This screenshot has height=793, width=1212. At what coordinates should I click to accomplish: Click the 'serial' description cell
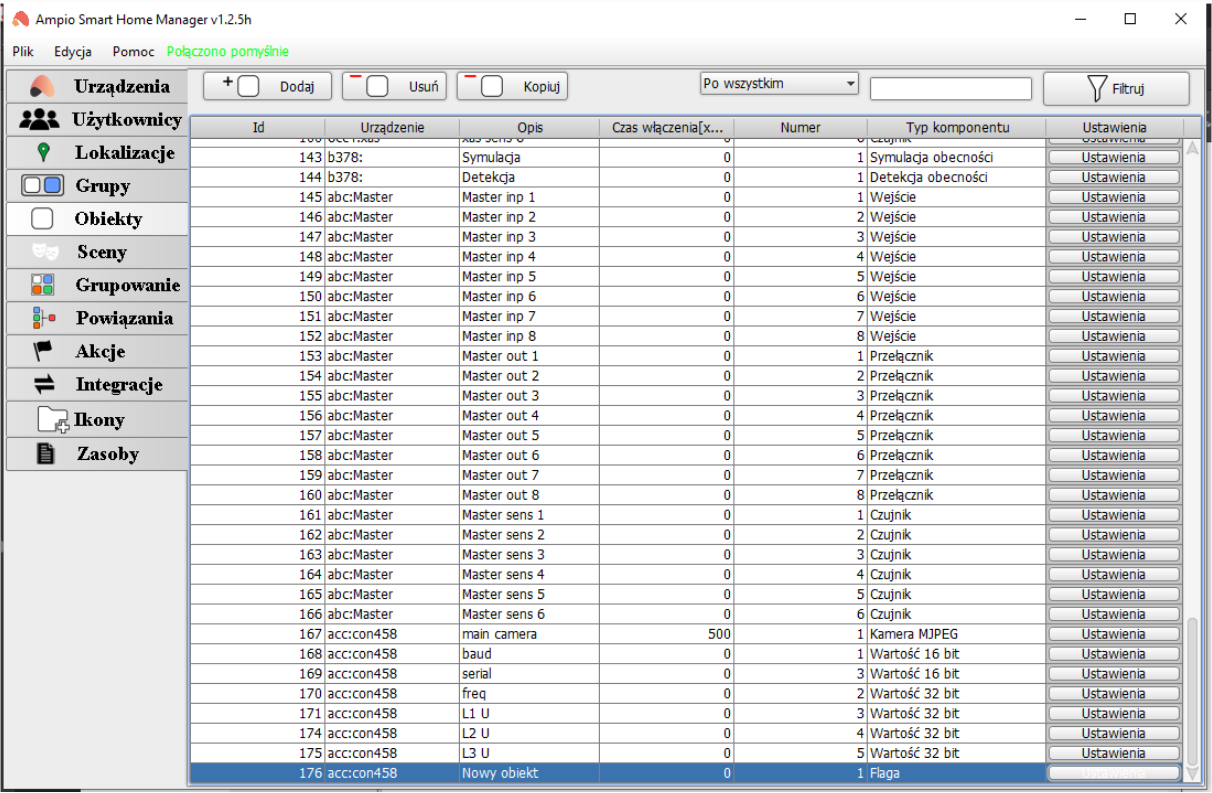click(x=530, y=674)
